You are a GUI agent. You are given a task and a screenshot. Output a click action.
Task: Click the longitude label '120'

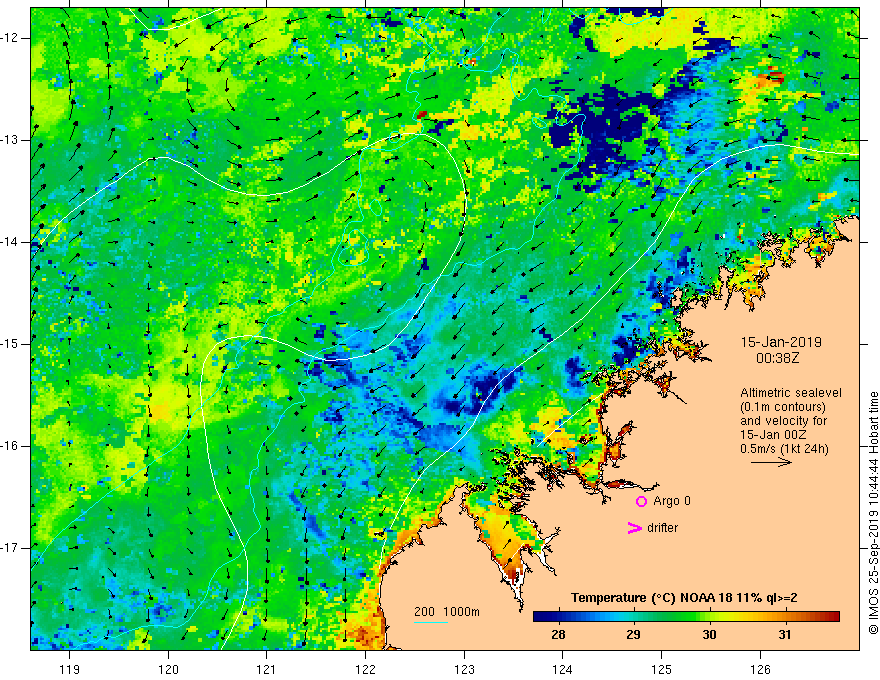(168, 669)
